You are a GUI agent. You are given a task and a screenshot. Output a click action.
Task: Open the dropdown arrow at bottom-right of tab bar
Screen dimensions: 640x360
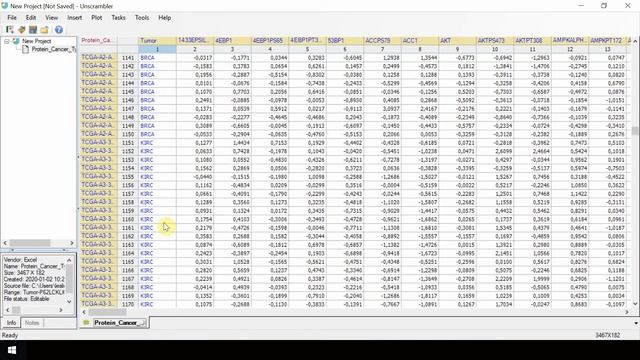tap(636, 323)
